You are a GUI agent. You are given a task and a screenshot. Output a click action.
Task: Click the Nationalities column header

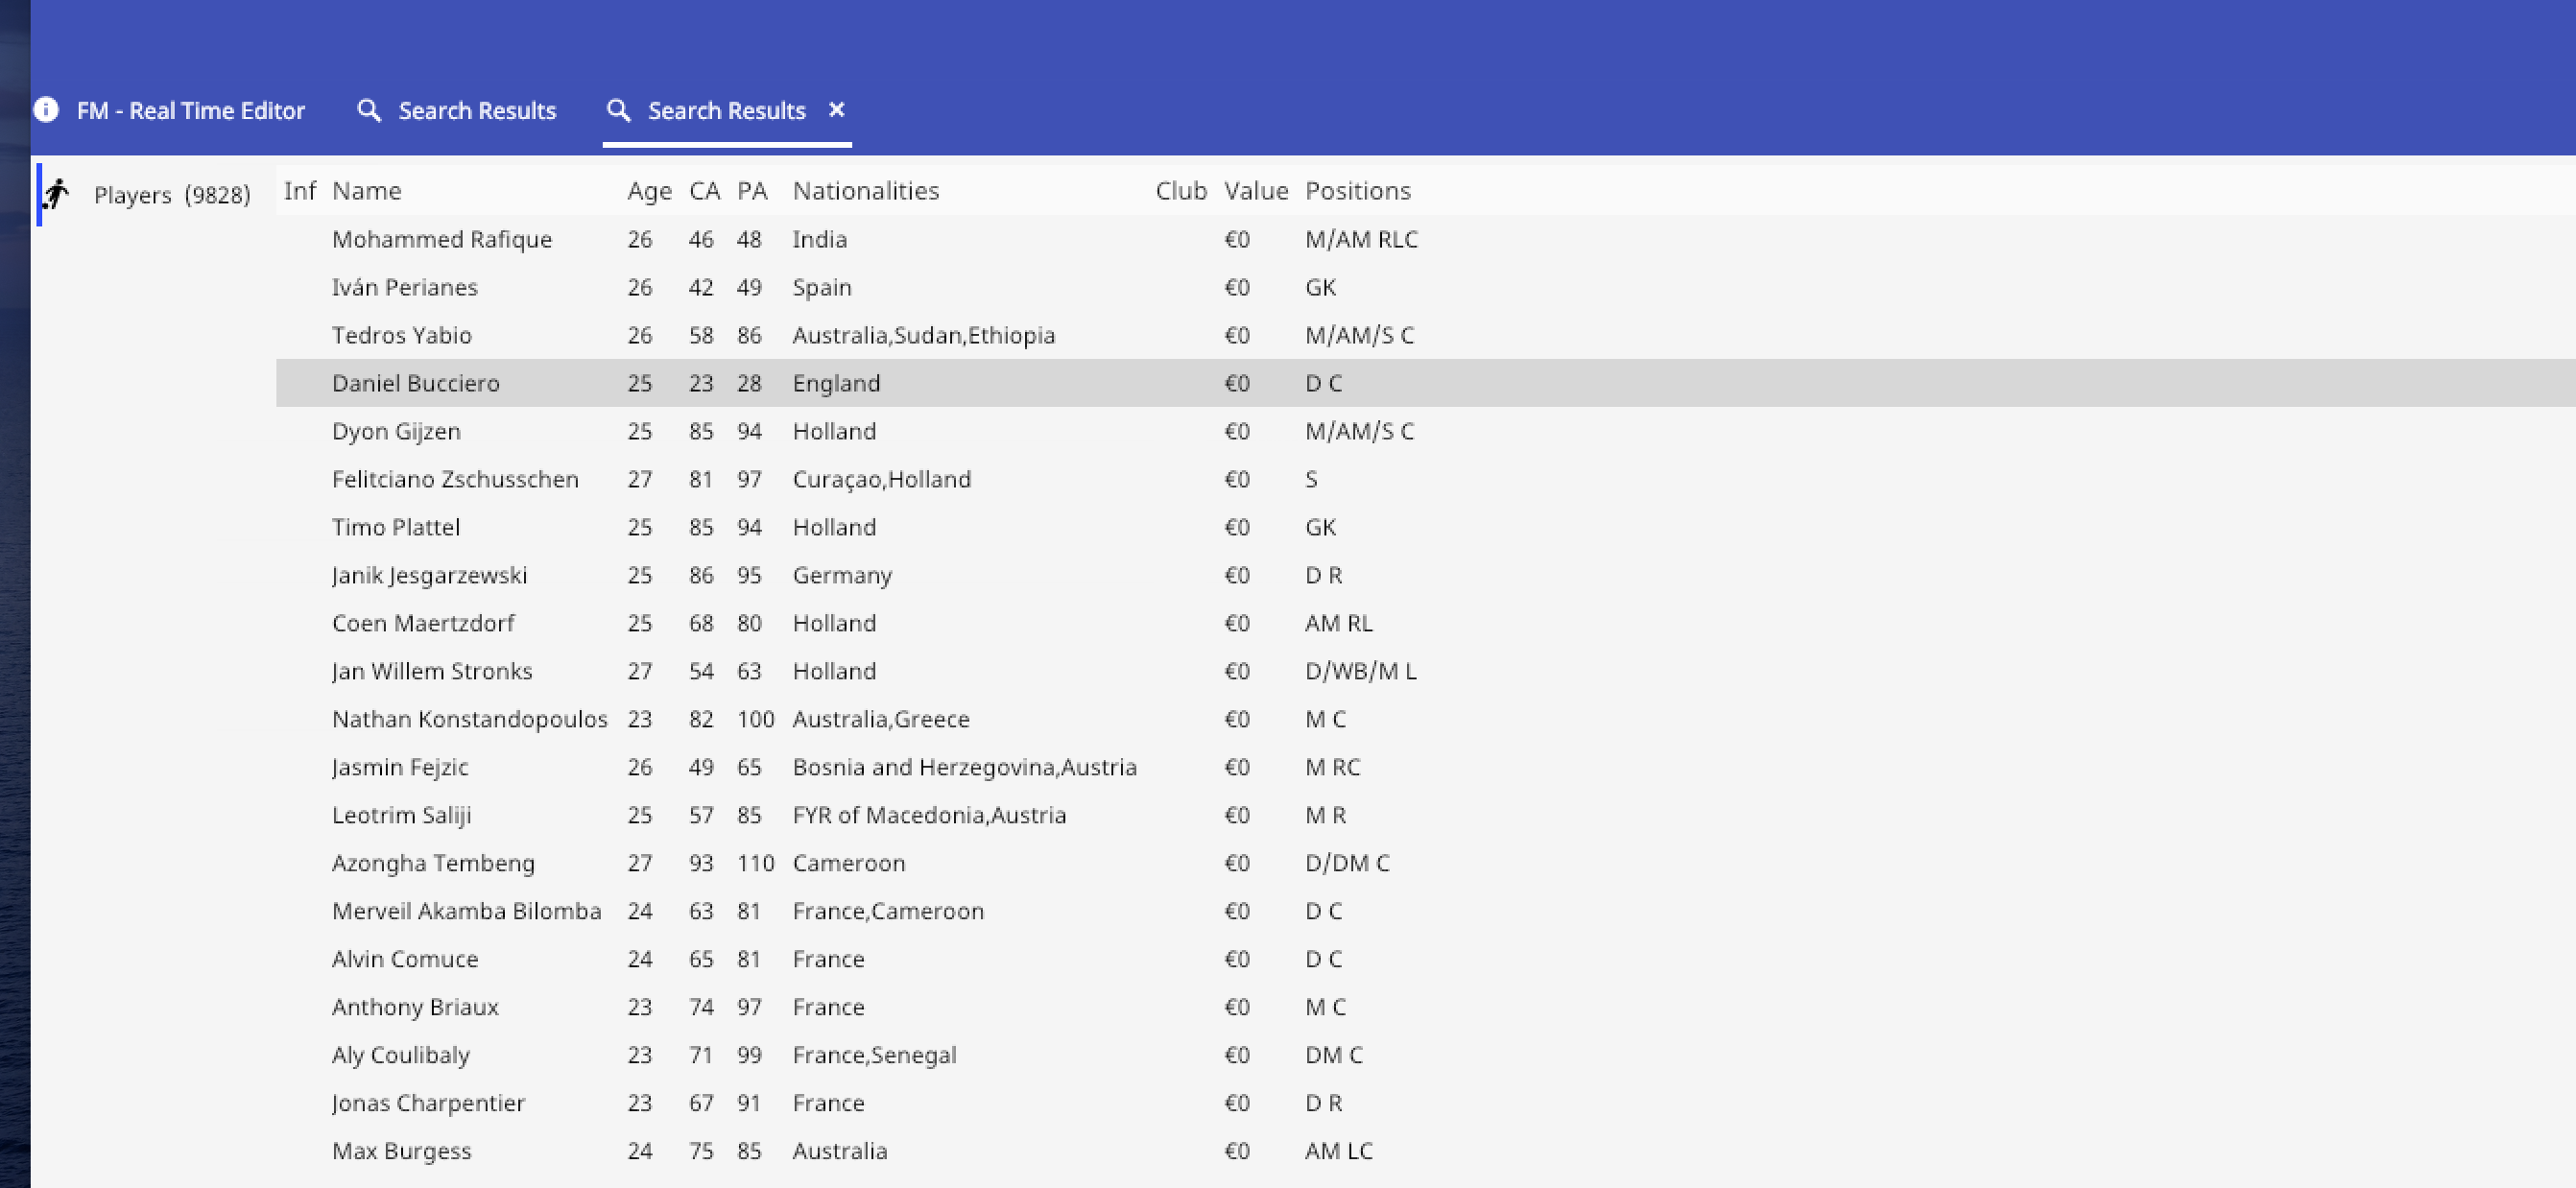click(x=865, y=191)
